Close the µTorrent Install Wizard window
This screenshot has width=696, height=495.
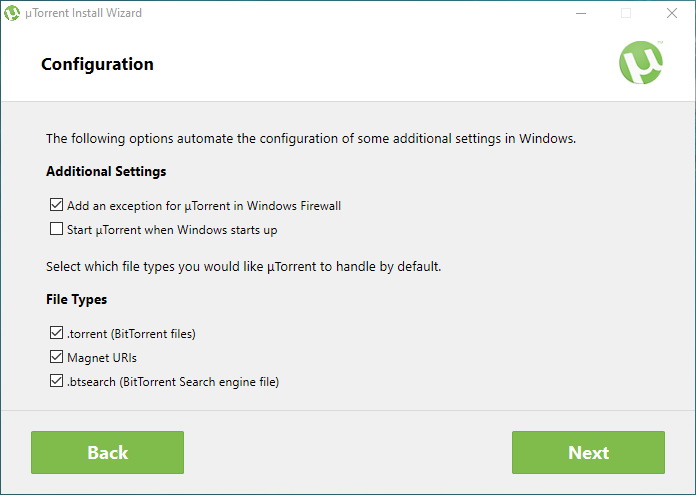coord(672,13)
